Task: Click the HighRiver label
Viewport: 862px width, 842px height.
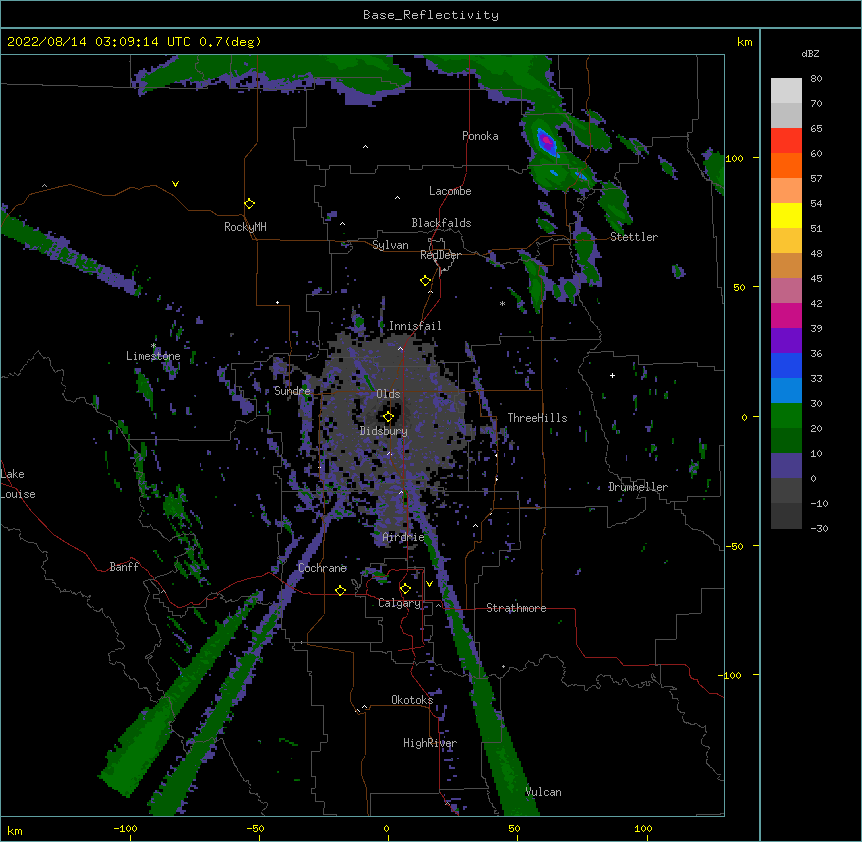Action: tap(430, 743)
